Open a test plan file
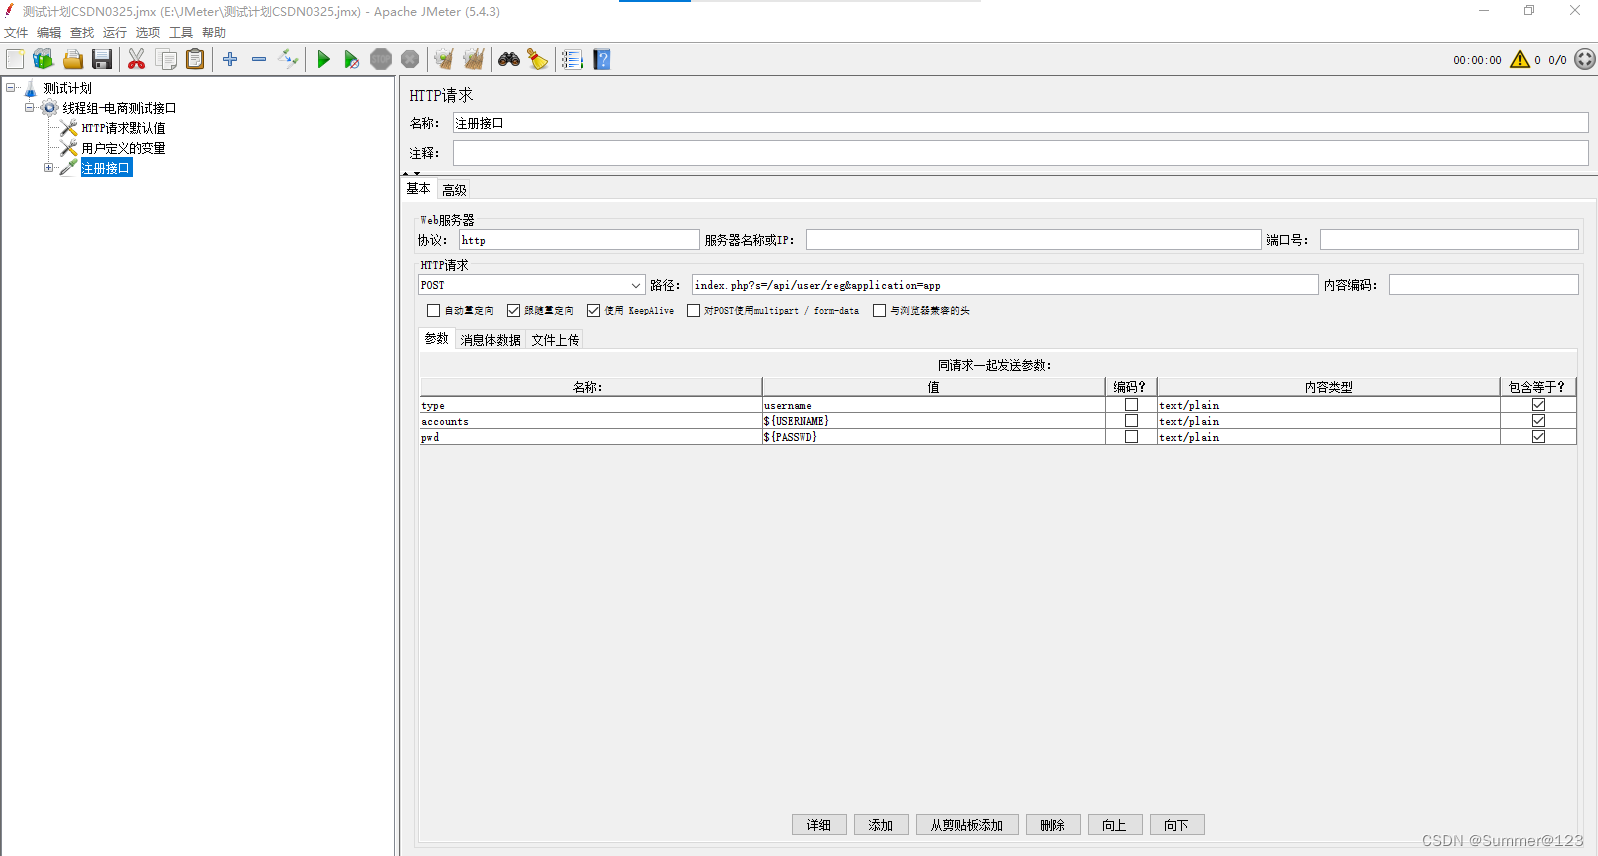This screenshot has width=1598, height=856. [x=73, y=60]
